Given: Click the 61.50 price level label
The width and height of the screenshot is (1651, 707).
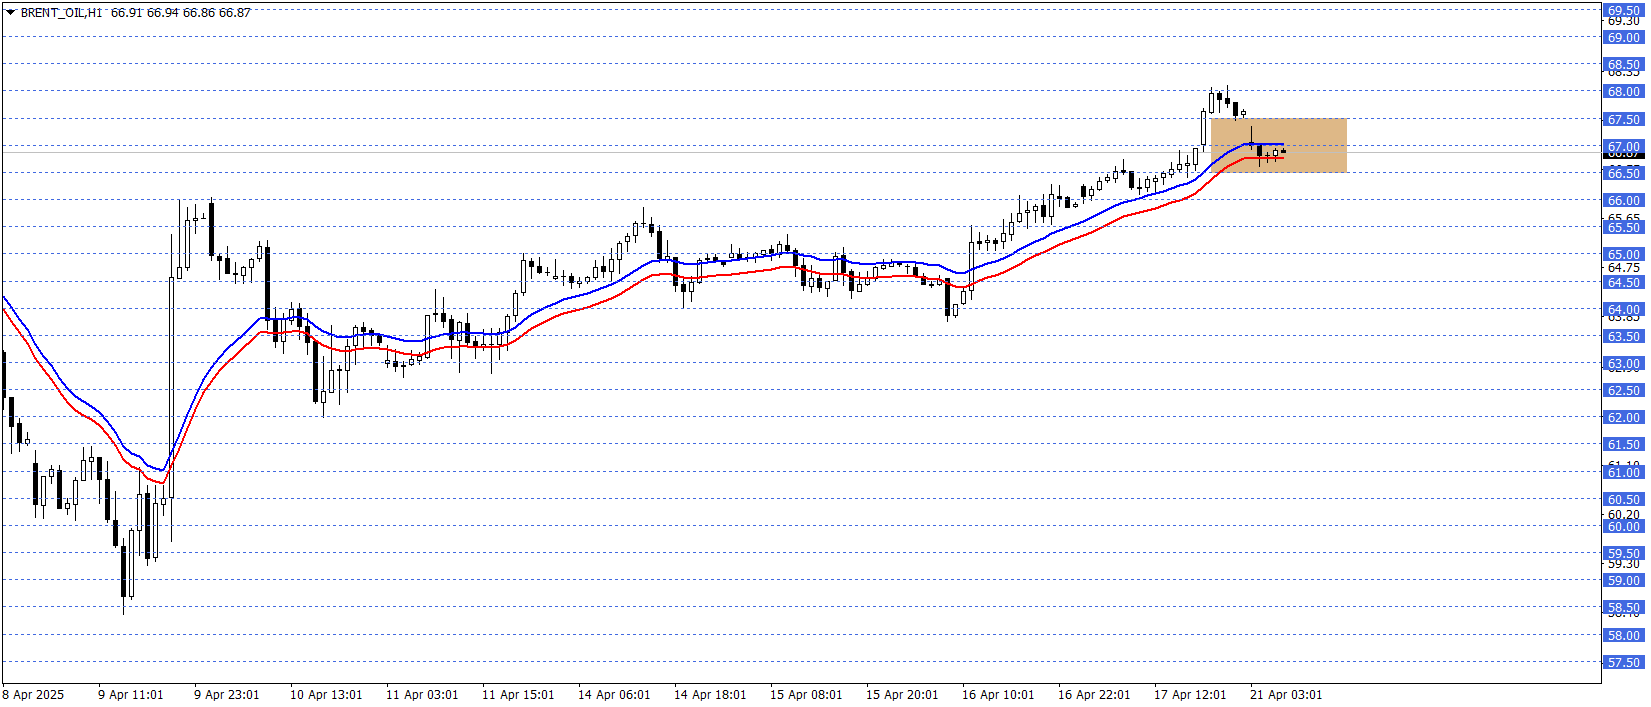Looking at the screenshot, I should click(x=1624, y=444).
